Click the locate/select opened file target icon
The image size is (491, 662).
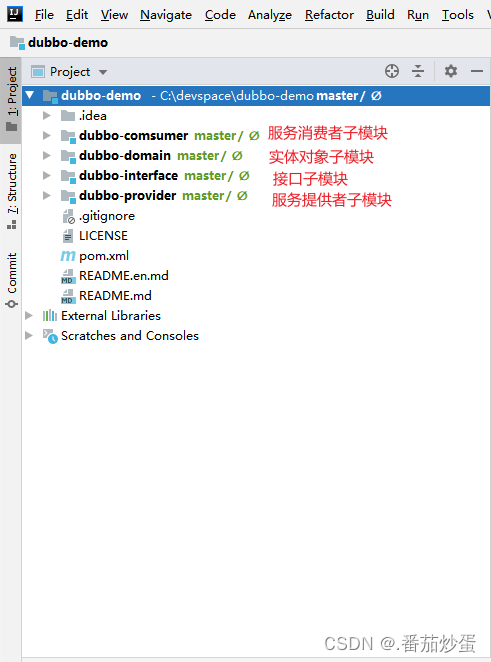pyautogui.click(x=392, y=71)
